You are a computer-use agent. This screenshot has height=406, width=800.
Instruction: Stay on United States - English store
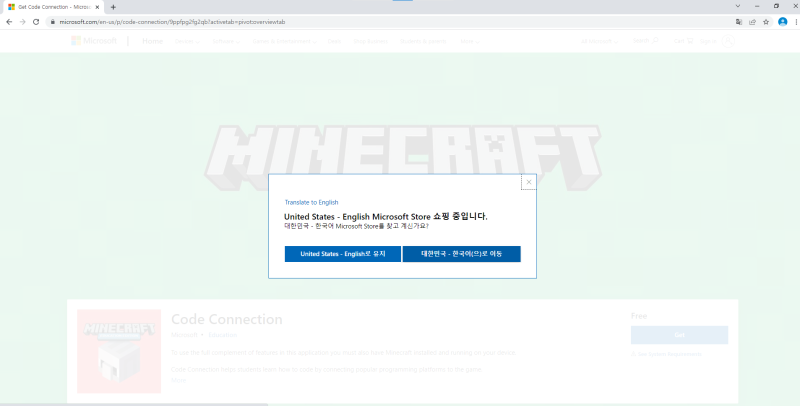343,254
